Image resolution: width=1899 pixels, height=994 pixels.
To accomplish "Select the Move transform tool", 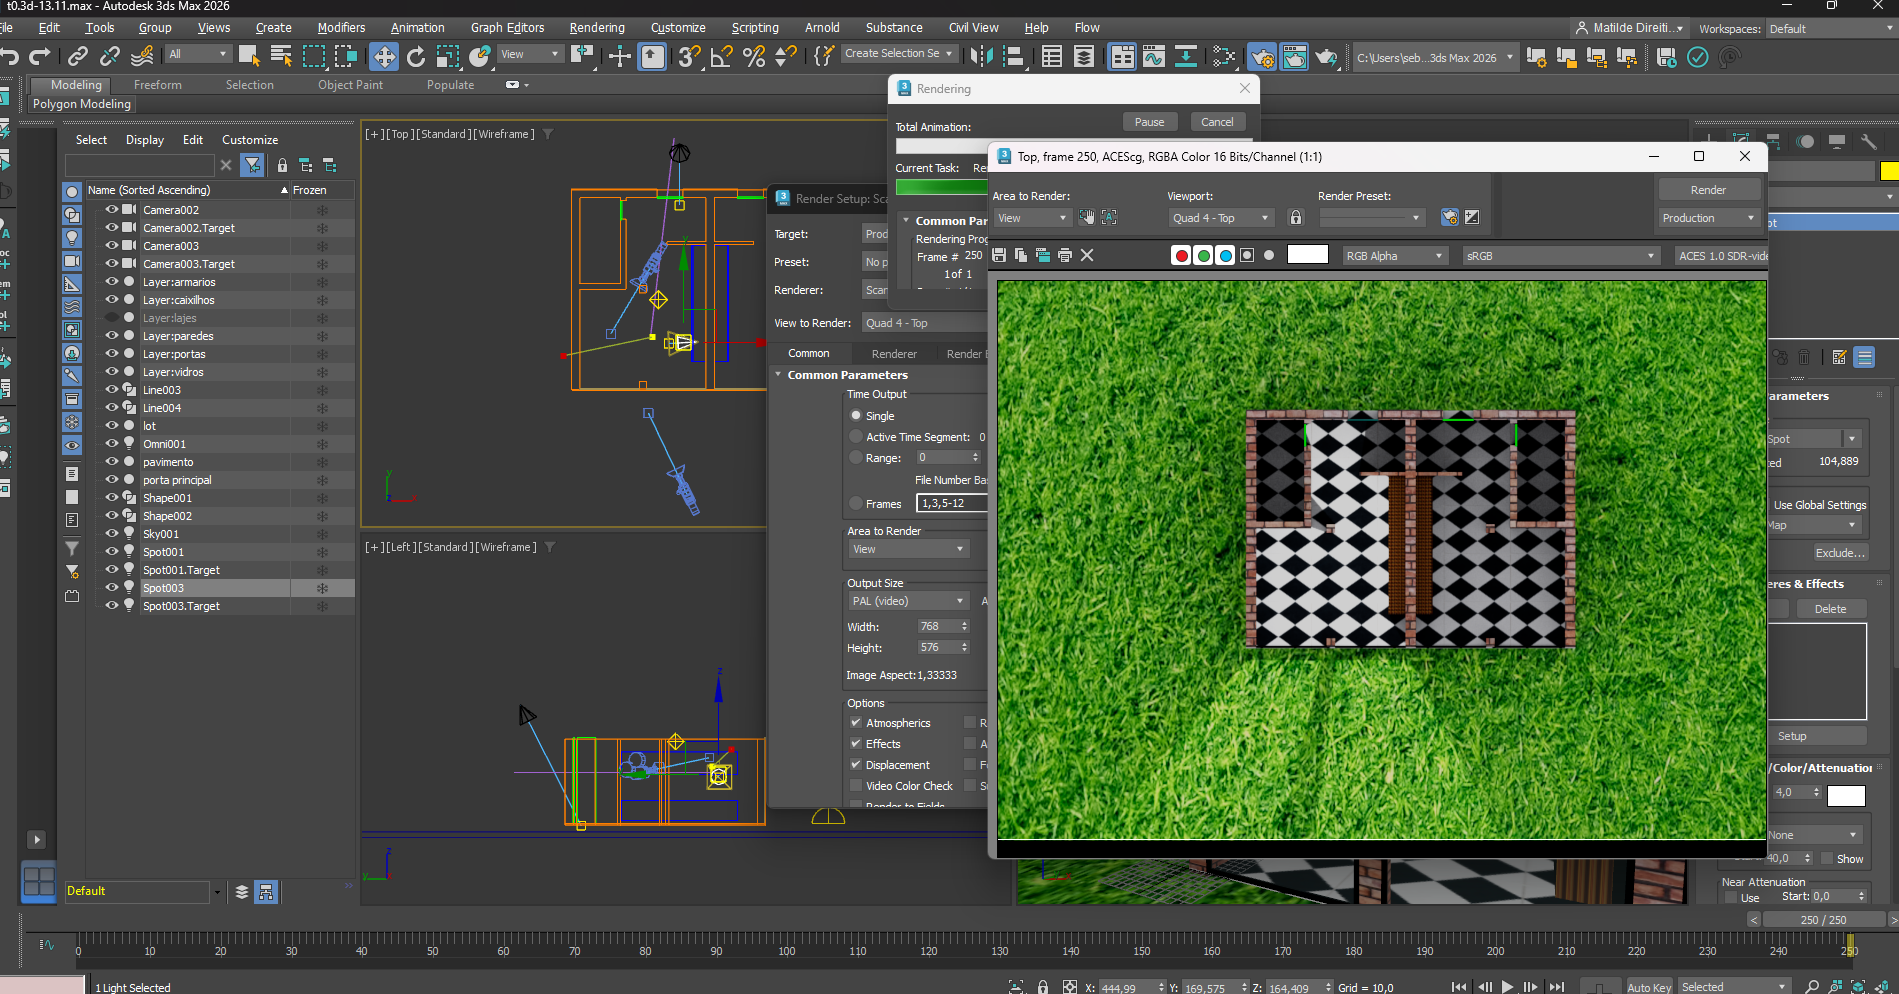I will tap(384, 57).
